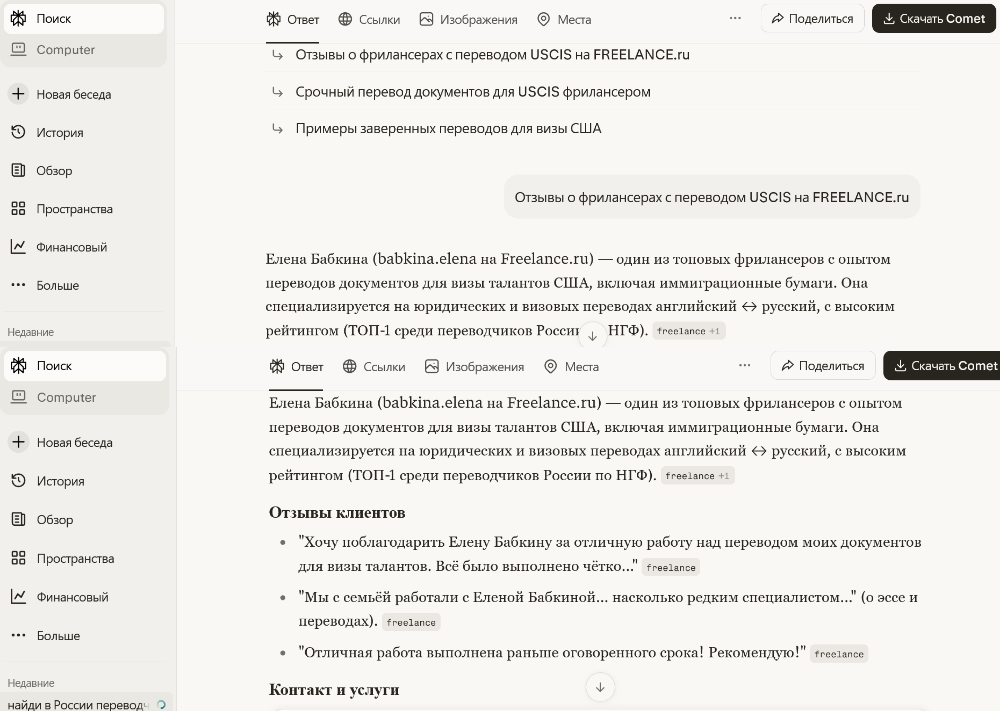
Task: Select Поиск mode in the upper sidebar
Action: click(54, 18)
